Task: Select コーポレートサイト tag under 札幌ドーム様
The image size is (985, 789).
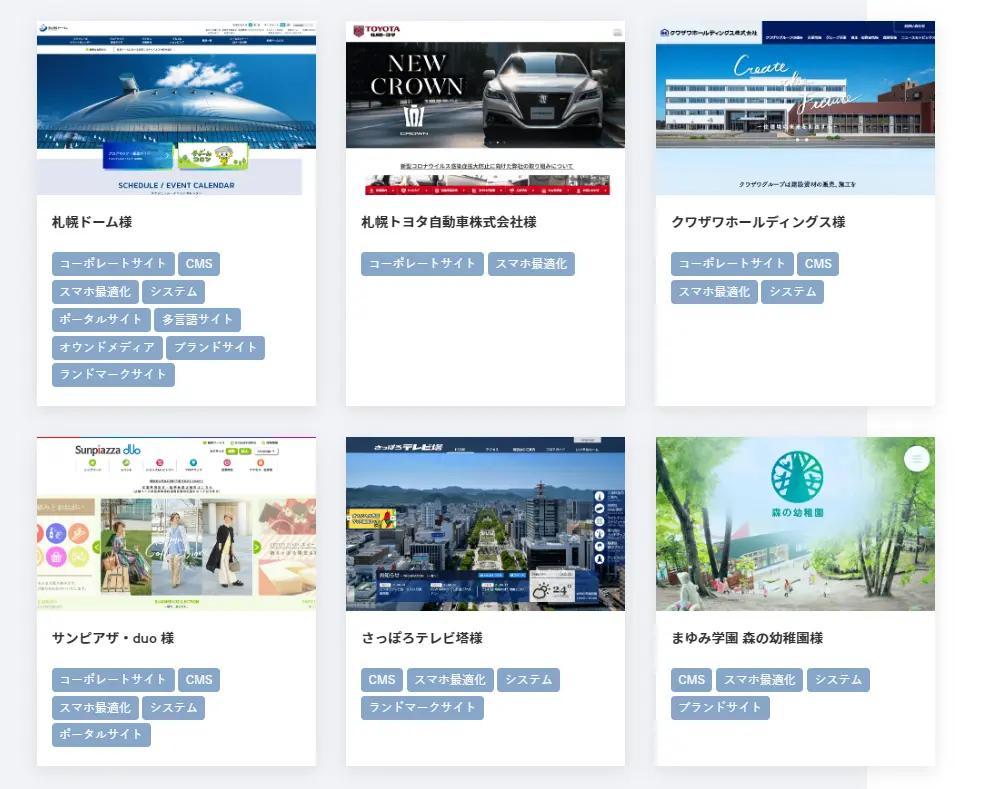Action: tap(113, 264)
